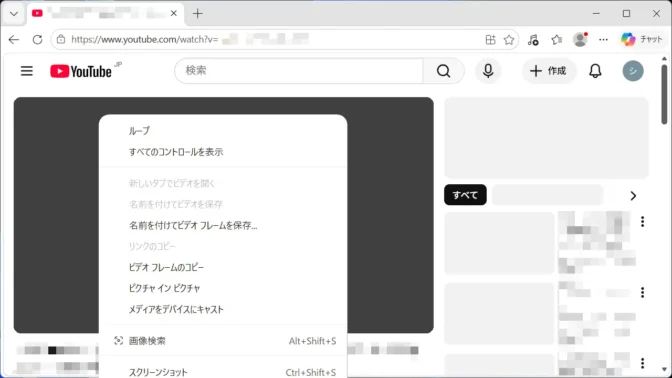Maximize the browser window
Screen dimensions: 672x378
click(626, 14)
